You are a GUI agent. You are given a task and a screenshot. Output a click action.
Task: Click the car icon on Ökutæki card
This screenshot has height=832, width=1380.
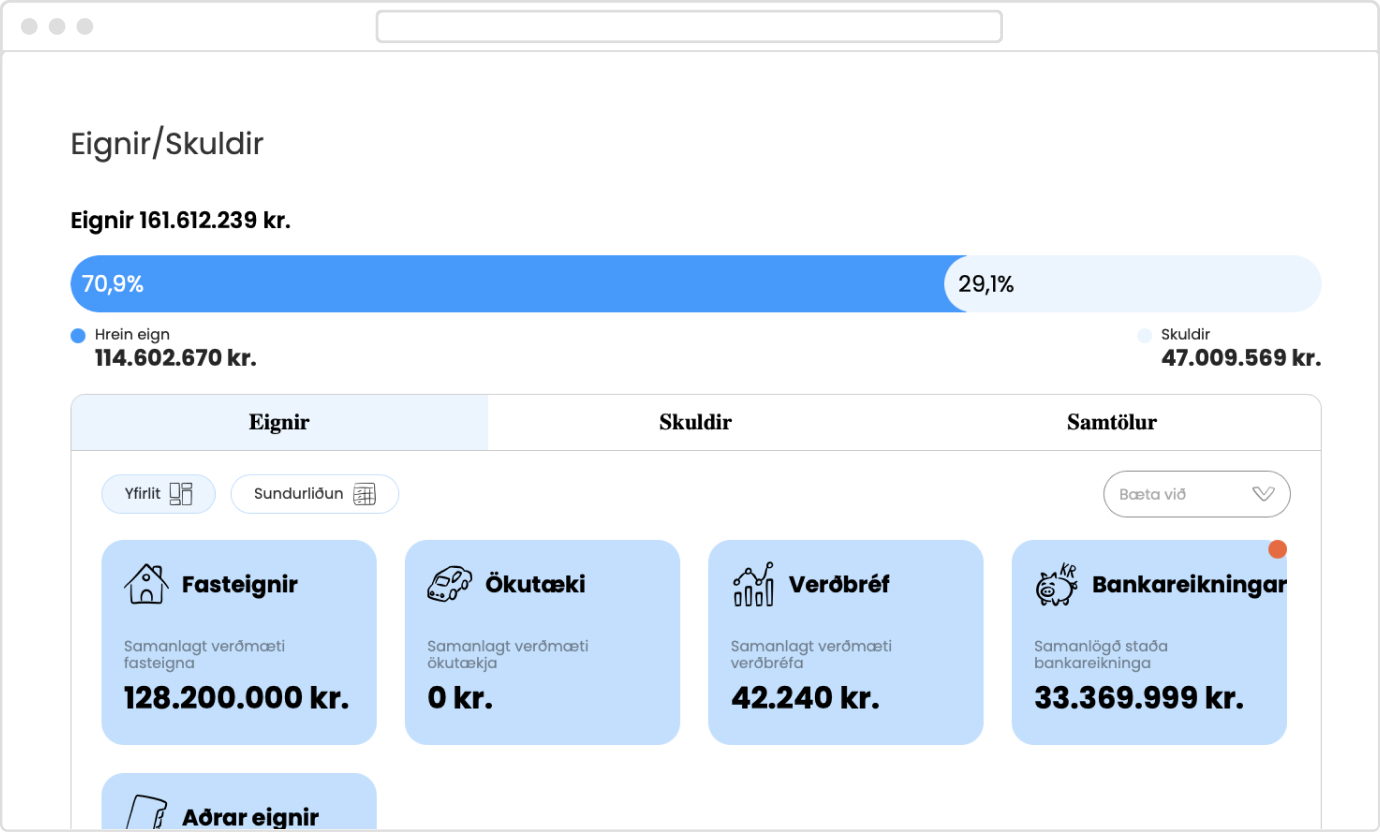point(449,584)
